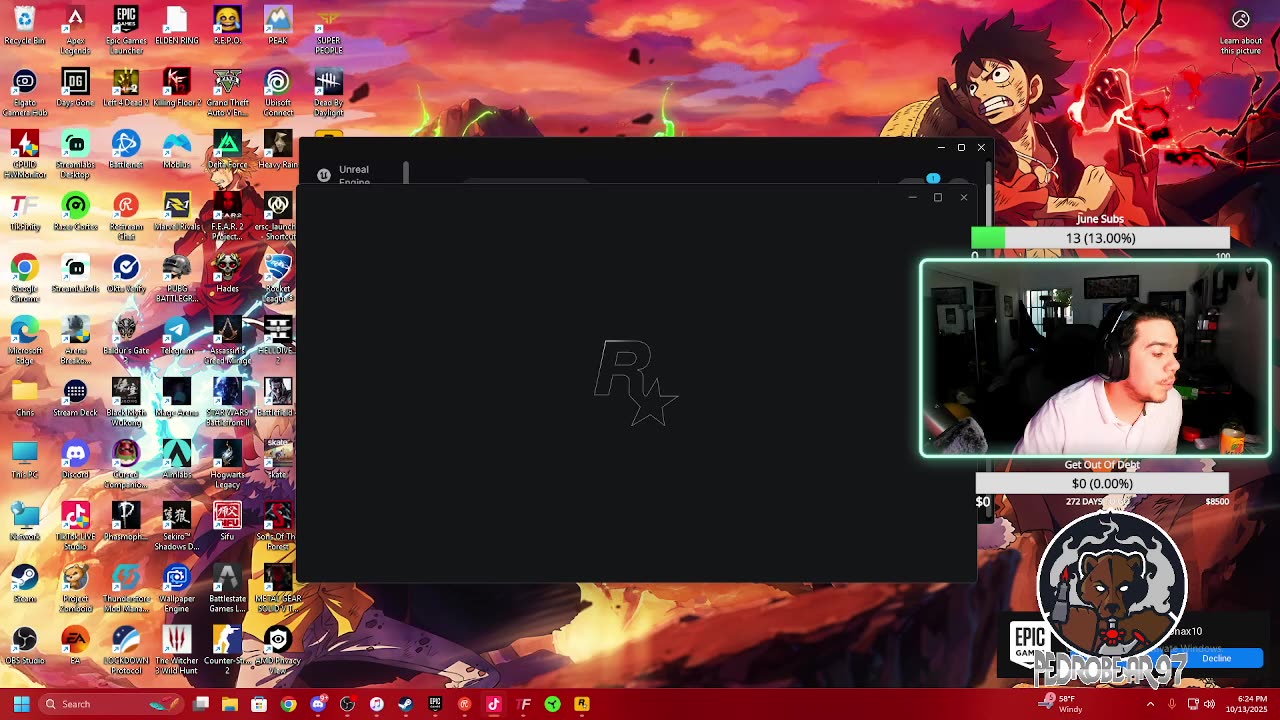Select the EA app desktop icon
The width and height of the screenshot is (1280, 720).
click(x=75, y=646)
